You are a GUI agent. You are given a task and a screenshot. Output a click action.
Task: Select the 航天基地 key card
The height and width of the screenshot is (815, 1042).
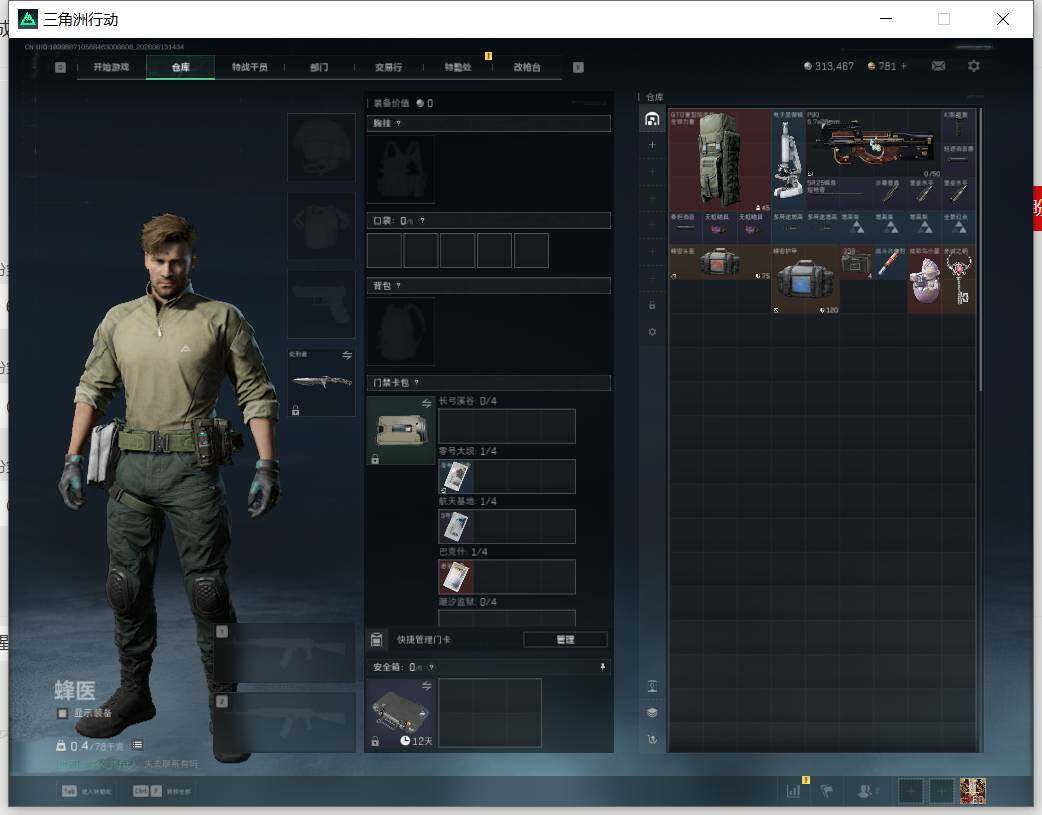coord(456,526)
